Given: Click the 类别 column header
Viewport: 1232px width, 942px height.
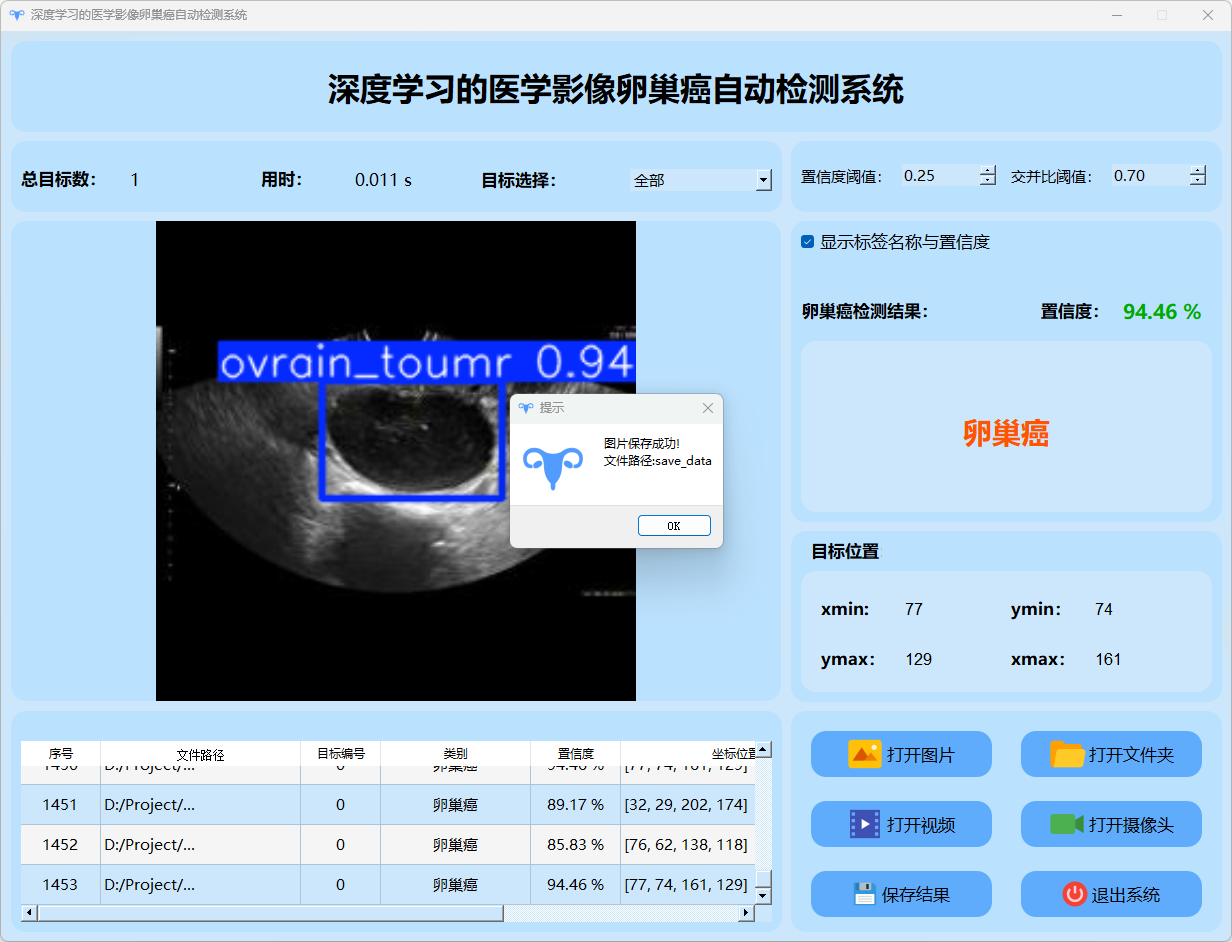Looking at the screenshot, I should tap(456, 754).
